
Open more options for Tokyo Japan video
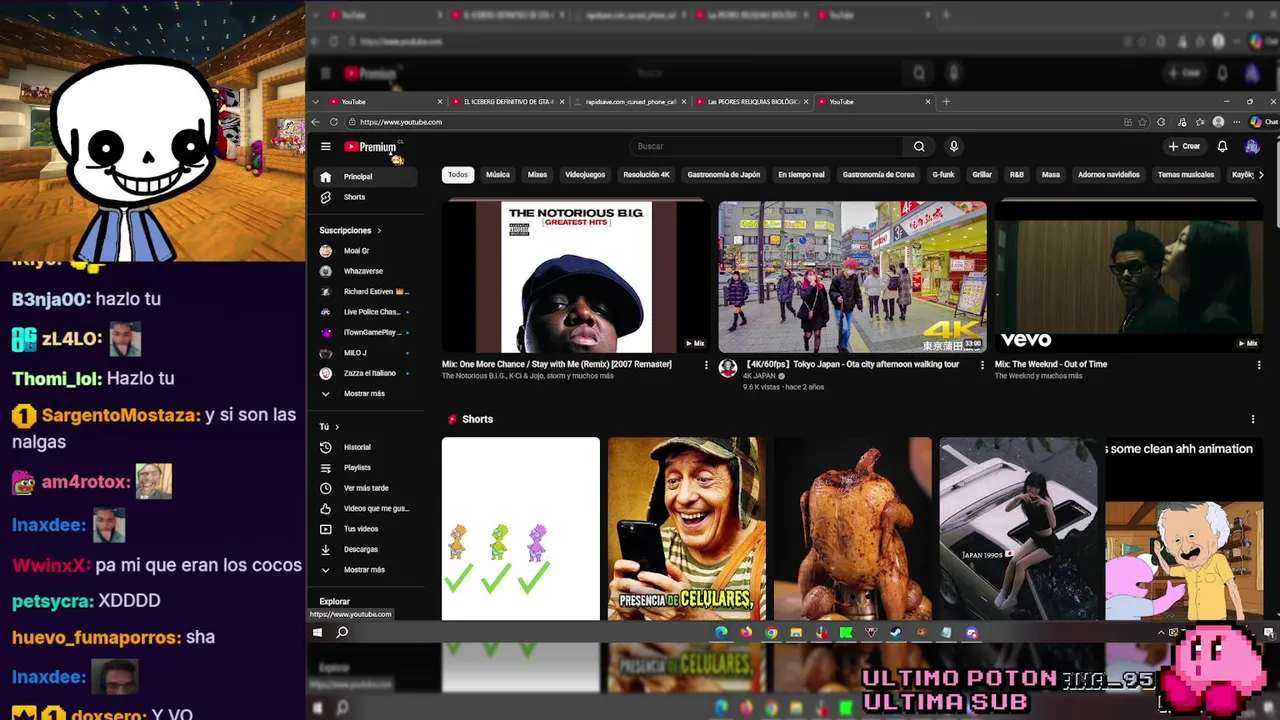click(x=982, y=365)
